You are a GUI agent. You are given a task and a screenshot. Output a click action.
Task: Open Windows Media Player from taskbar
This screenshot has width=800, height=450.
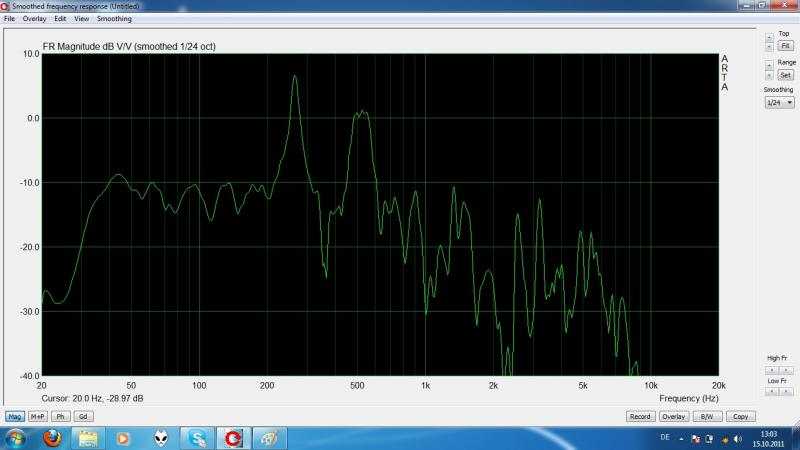pyautogui.click(x=123, y=438)
